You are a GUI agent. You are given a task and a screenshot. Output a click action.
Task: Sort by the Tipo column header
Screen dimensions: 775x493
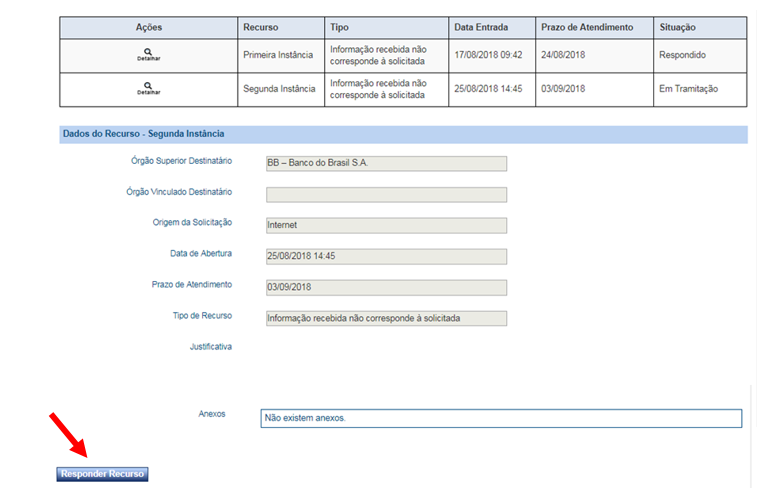tap(340, 27)
